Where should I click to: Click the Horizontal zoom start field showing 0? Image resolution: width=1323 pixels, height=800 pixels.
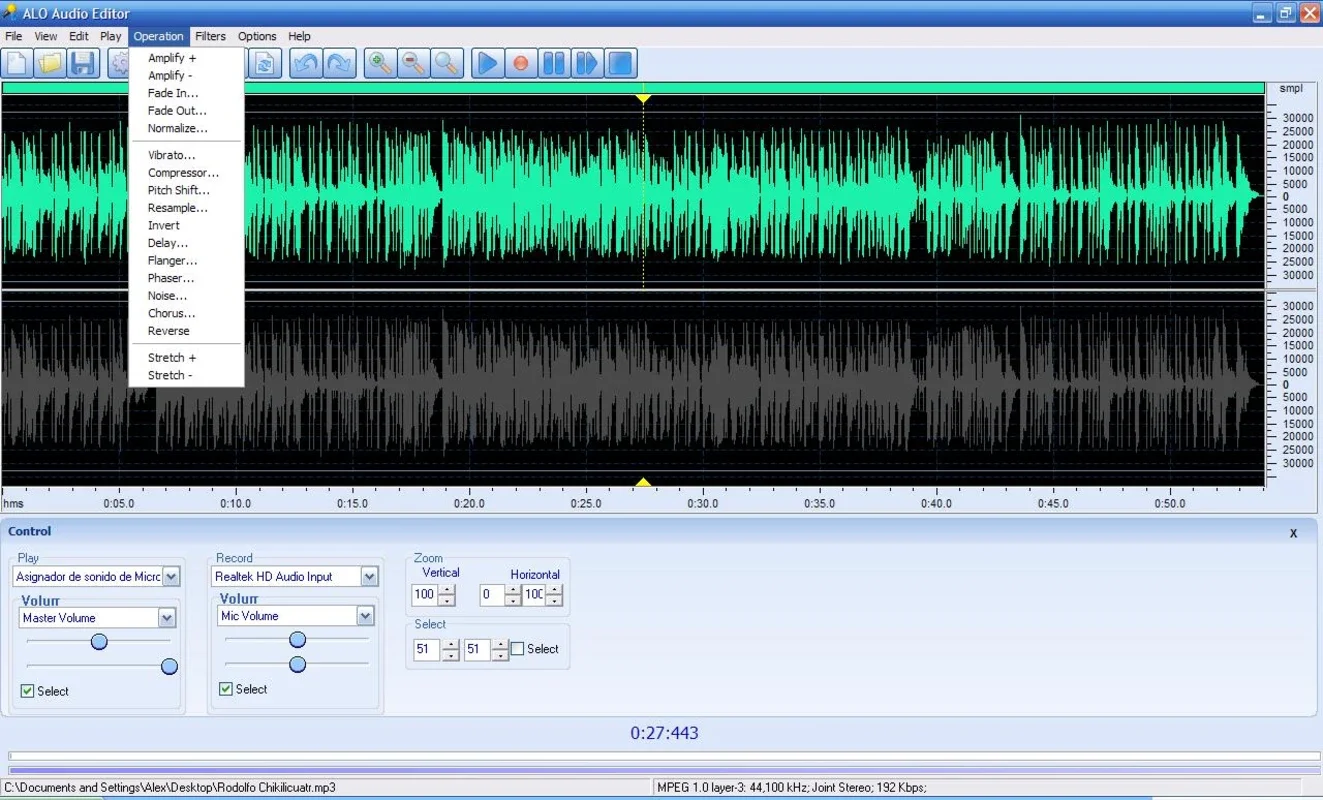[x=492, y=595]
